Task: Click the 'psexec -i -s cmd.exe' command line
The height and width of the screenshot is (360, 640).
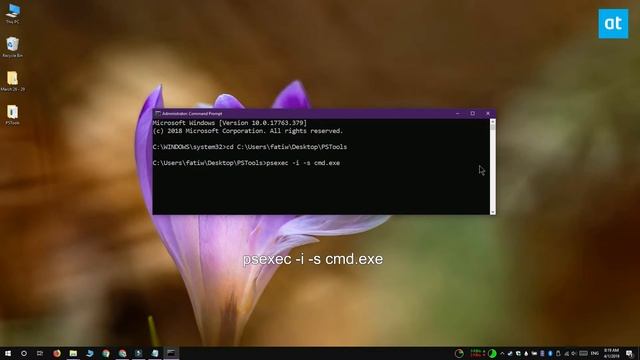Action: coord(303,163)
